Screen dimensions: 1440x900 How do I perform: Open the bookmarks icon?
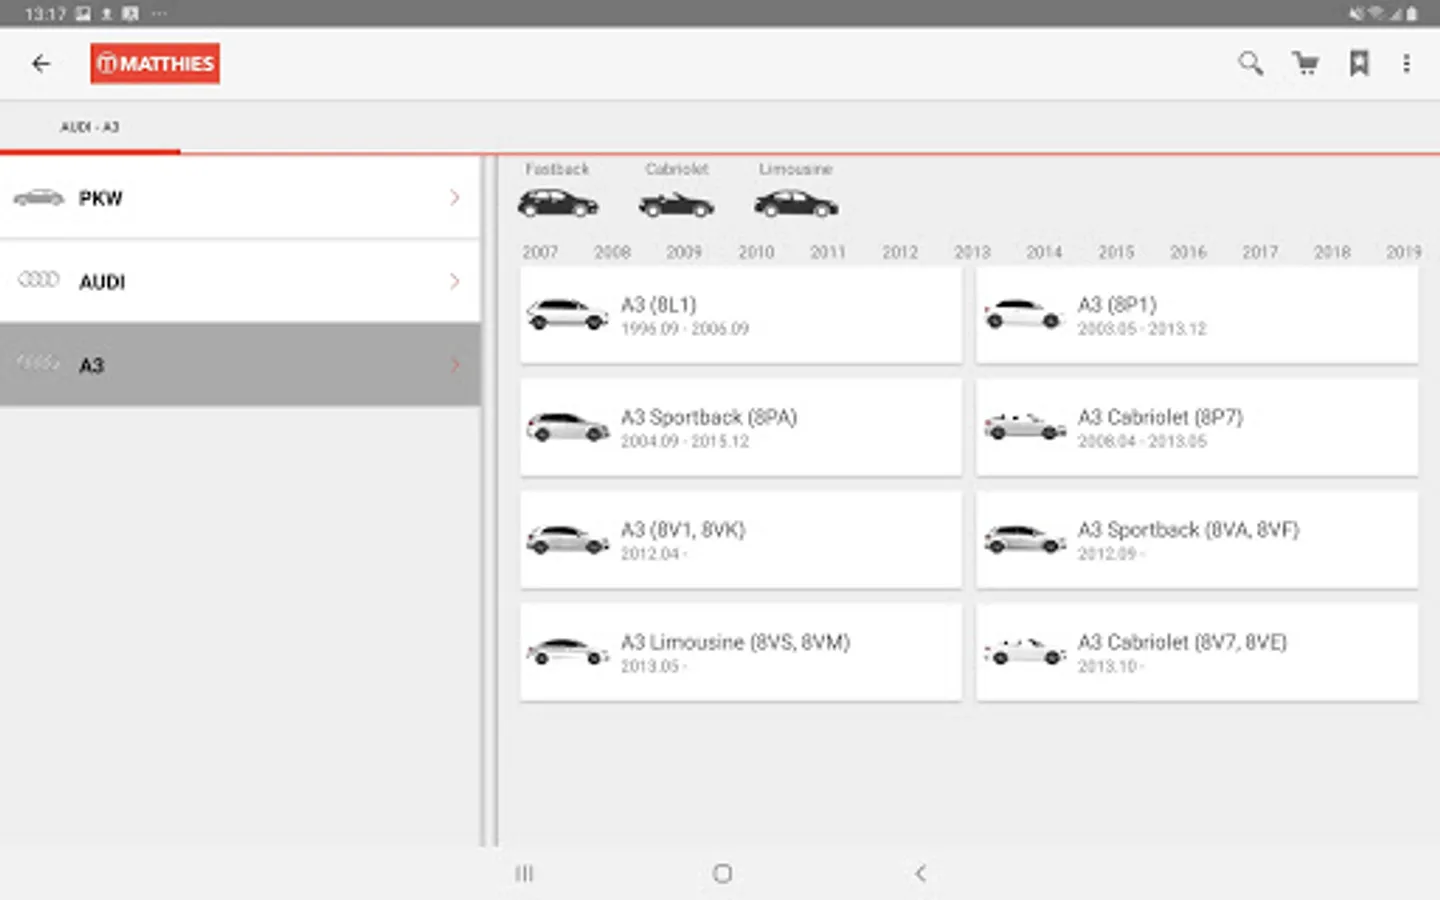(1359, 64)
